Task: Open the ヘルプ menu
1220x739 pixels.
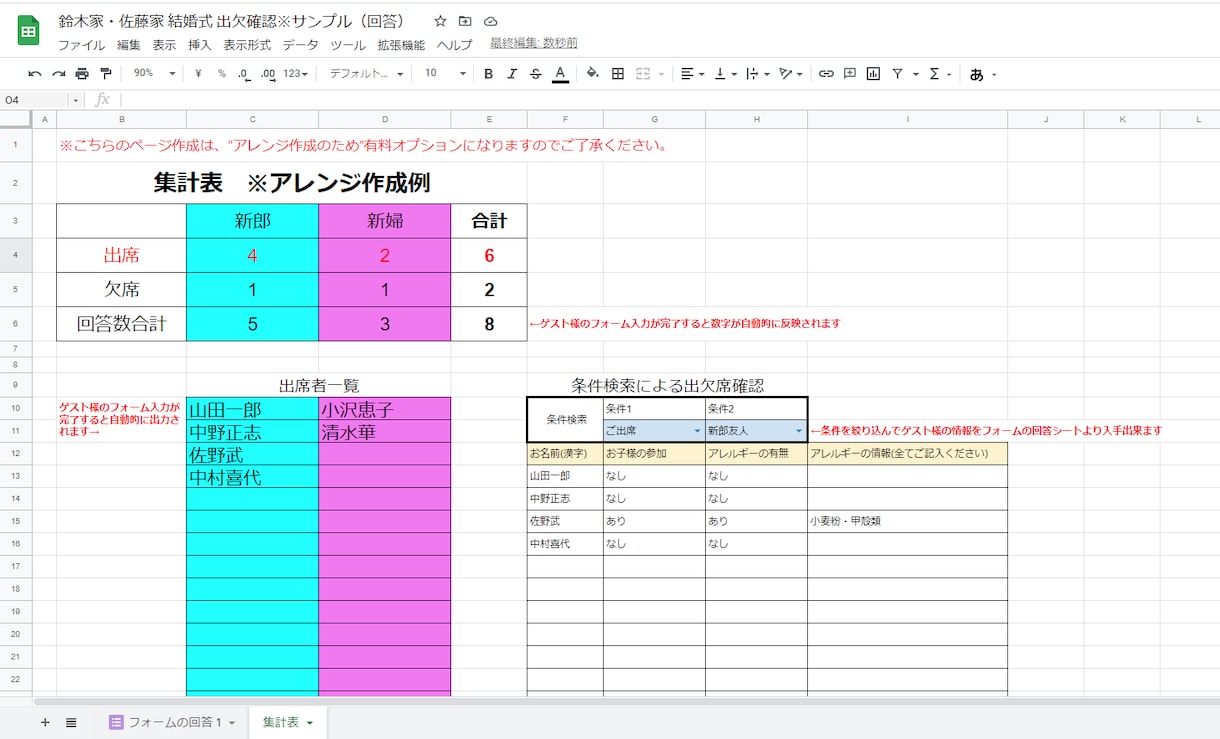Action: coord(454,45)
